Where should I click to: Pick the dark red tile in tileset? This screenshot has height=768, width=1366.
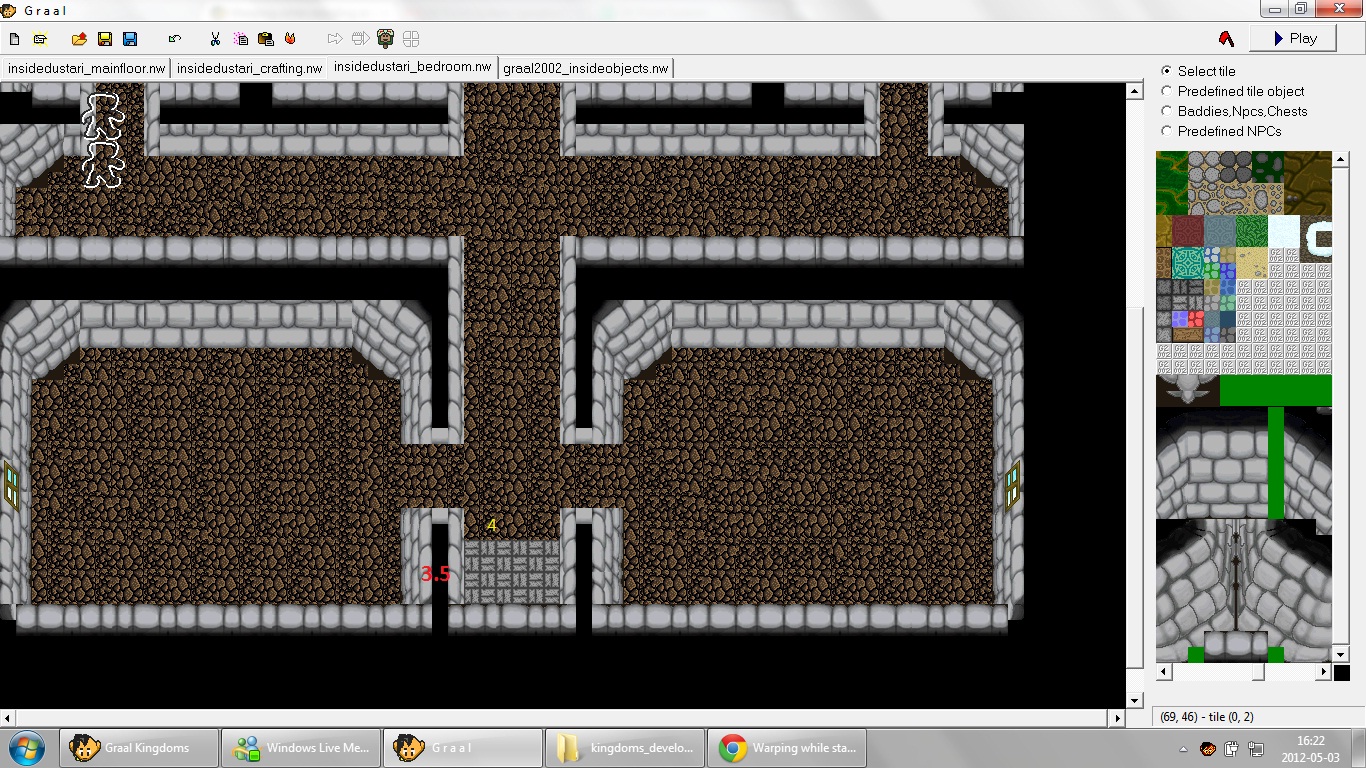point(1188,231)
